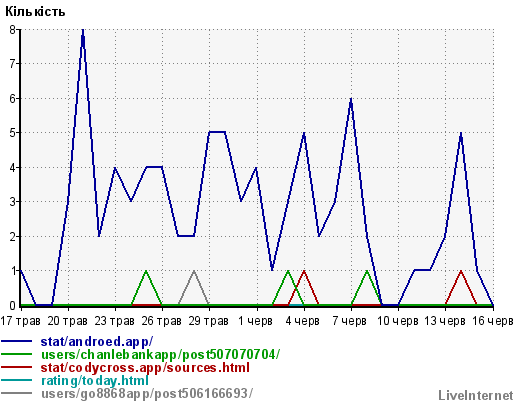Viewport: 520px width, 405px height.
Task: Click the green legend line swatch
Action: (17, 354)
